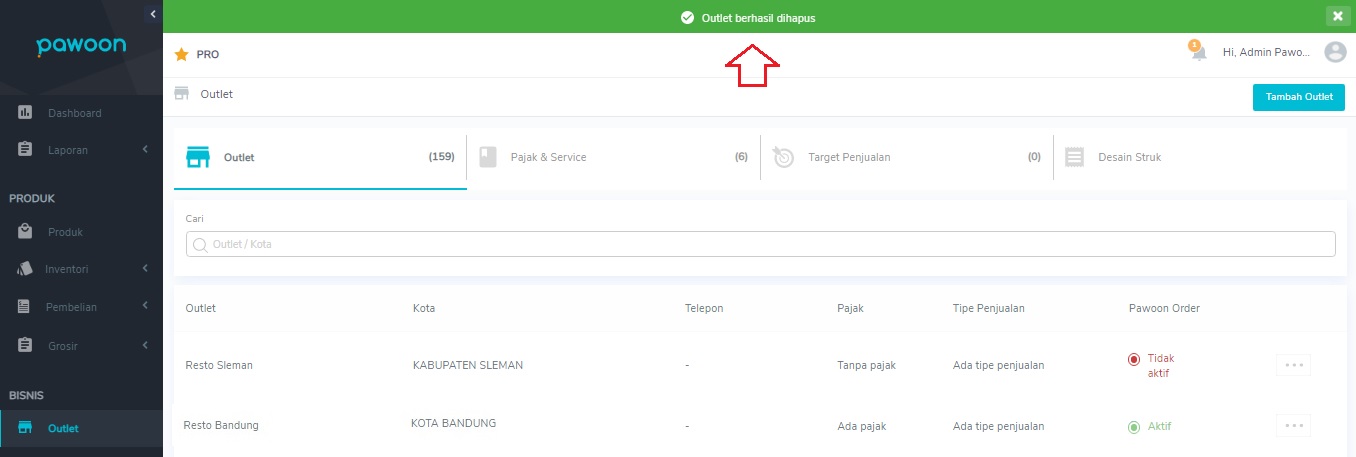
Task: Click the Target Penjualan target icon
Action: [x=782, y=157]
